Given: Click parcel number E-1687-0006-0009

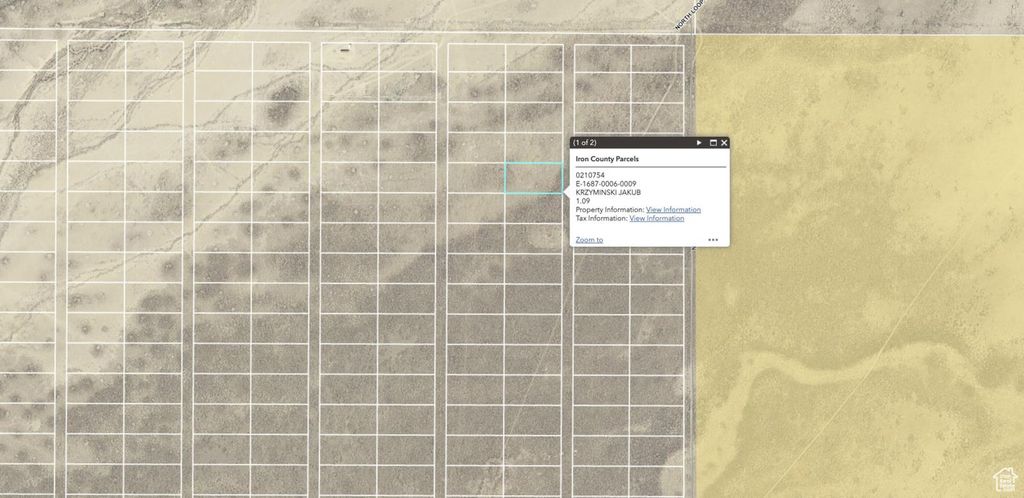Looking at the screenshot, I should click(606, 184).
